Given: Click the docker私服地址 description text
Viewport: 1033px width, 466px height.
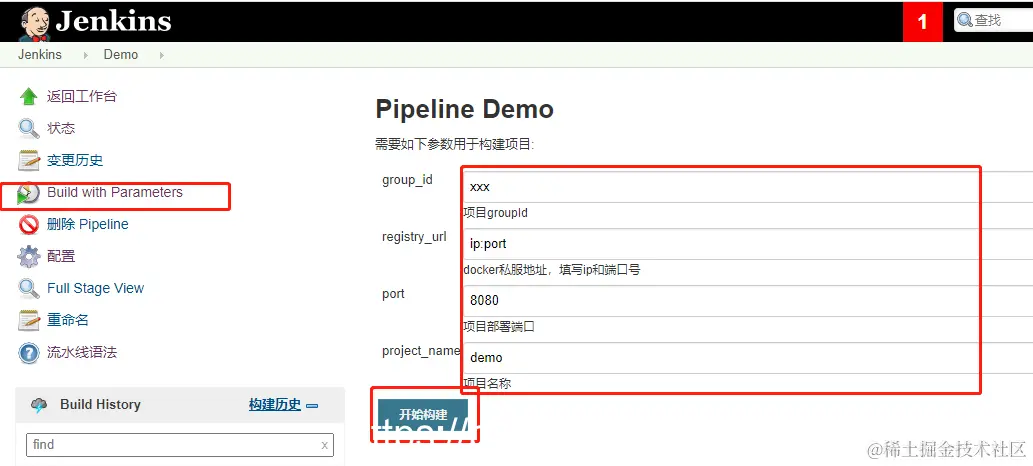Looking at the screenshot, I should pyautogui.click(x=551, y=270).
